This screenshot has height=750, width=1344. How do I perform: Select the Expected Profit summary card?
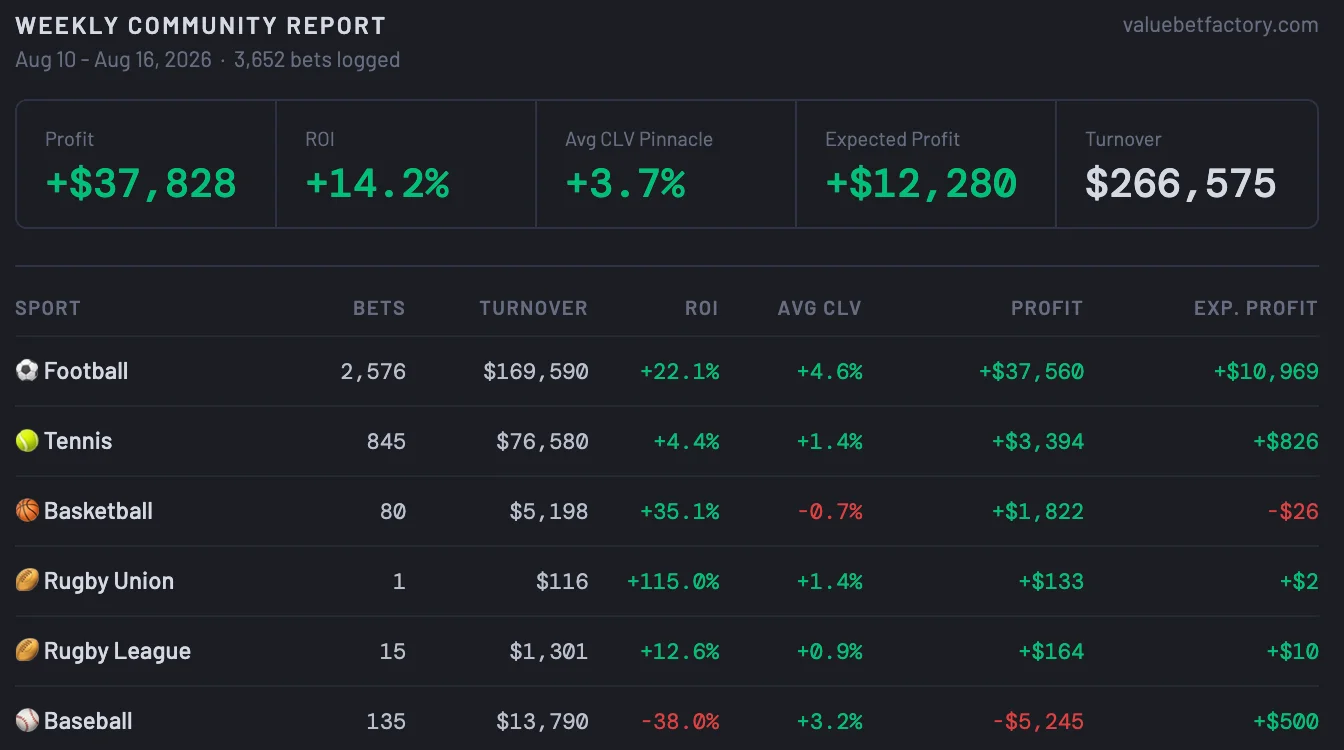pyautogui.click(x=926, y=164)
